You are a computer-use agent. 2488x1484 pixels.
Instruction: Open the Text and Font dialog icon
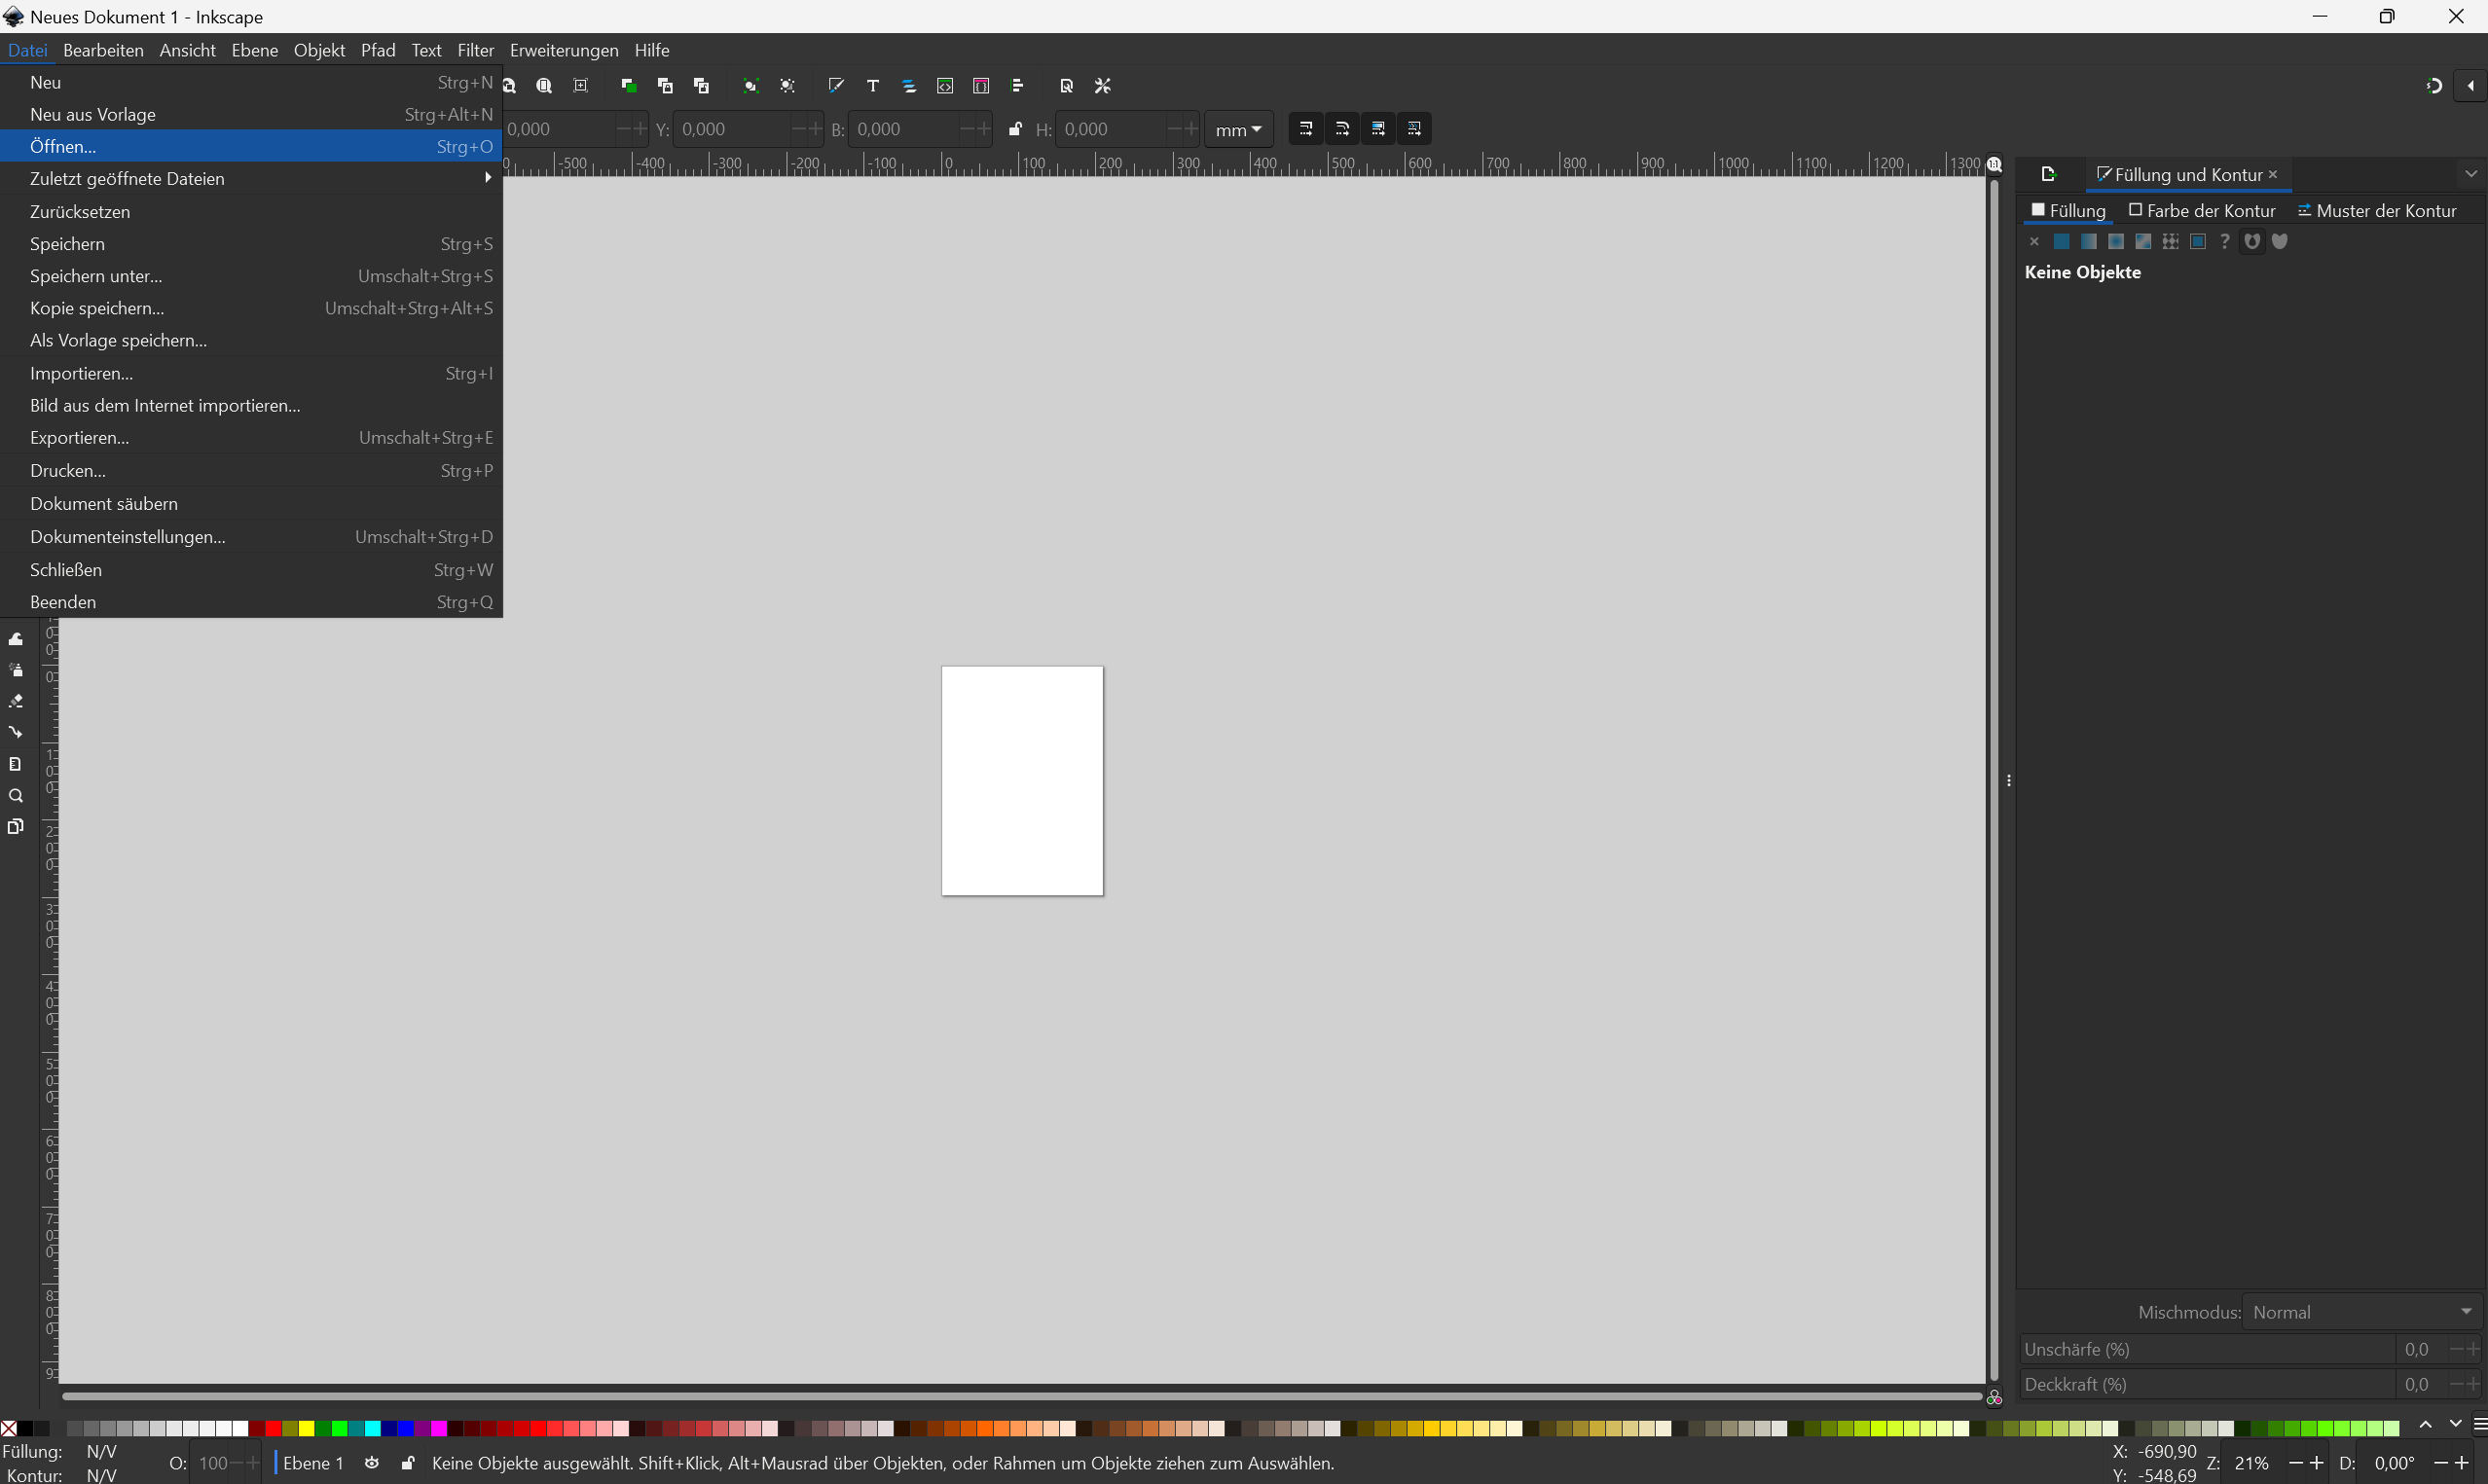(873, 86)
